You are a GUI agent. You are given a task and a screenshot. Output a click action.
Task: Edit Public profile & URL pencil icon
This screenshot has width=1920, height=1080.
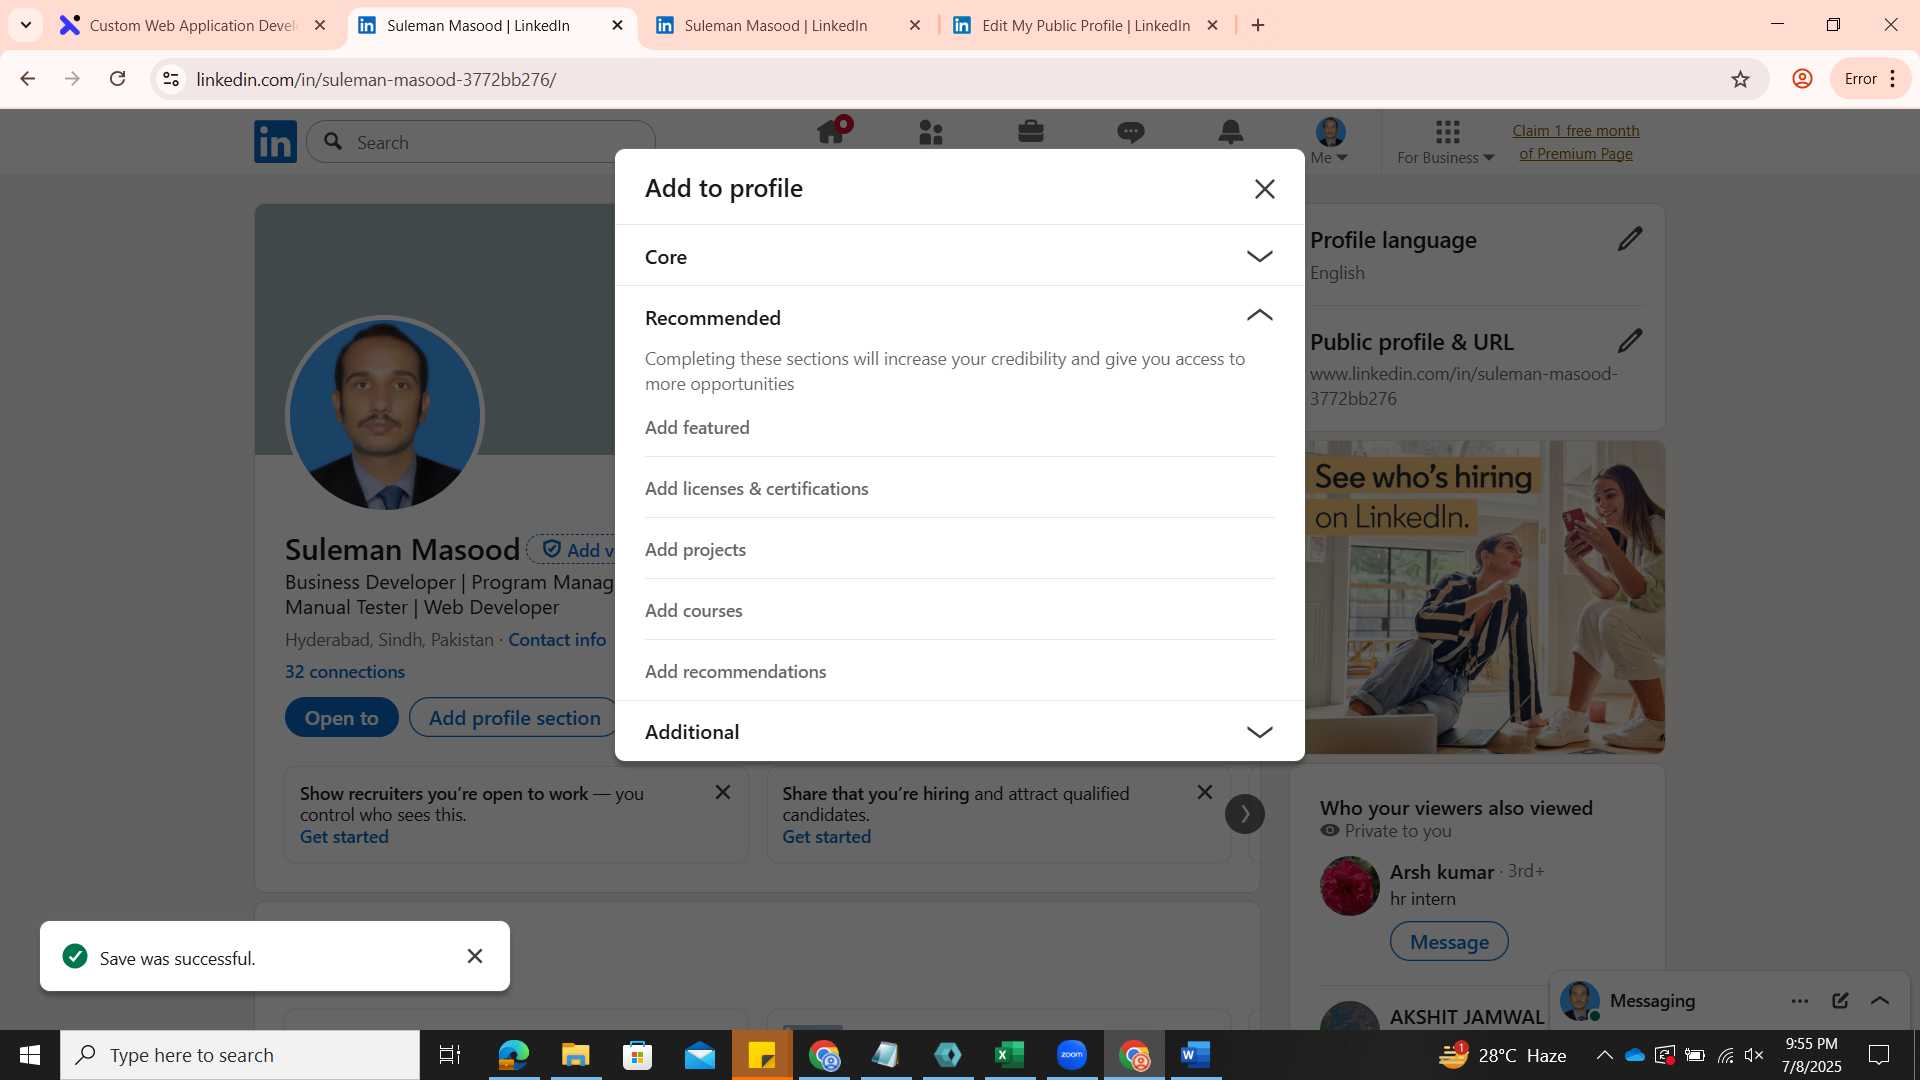click(1630, 341)
